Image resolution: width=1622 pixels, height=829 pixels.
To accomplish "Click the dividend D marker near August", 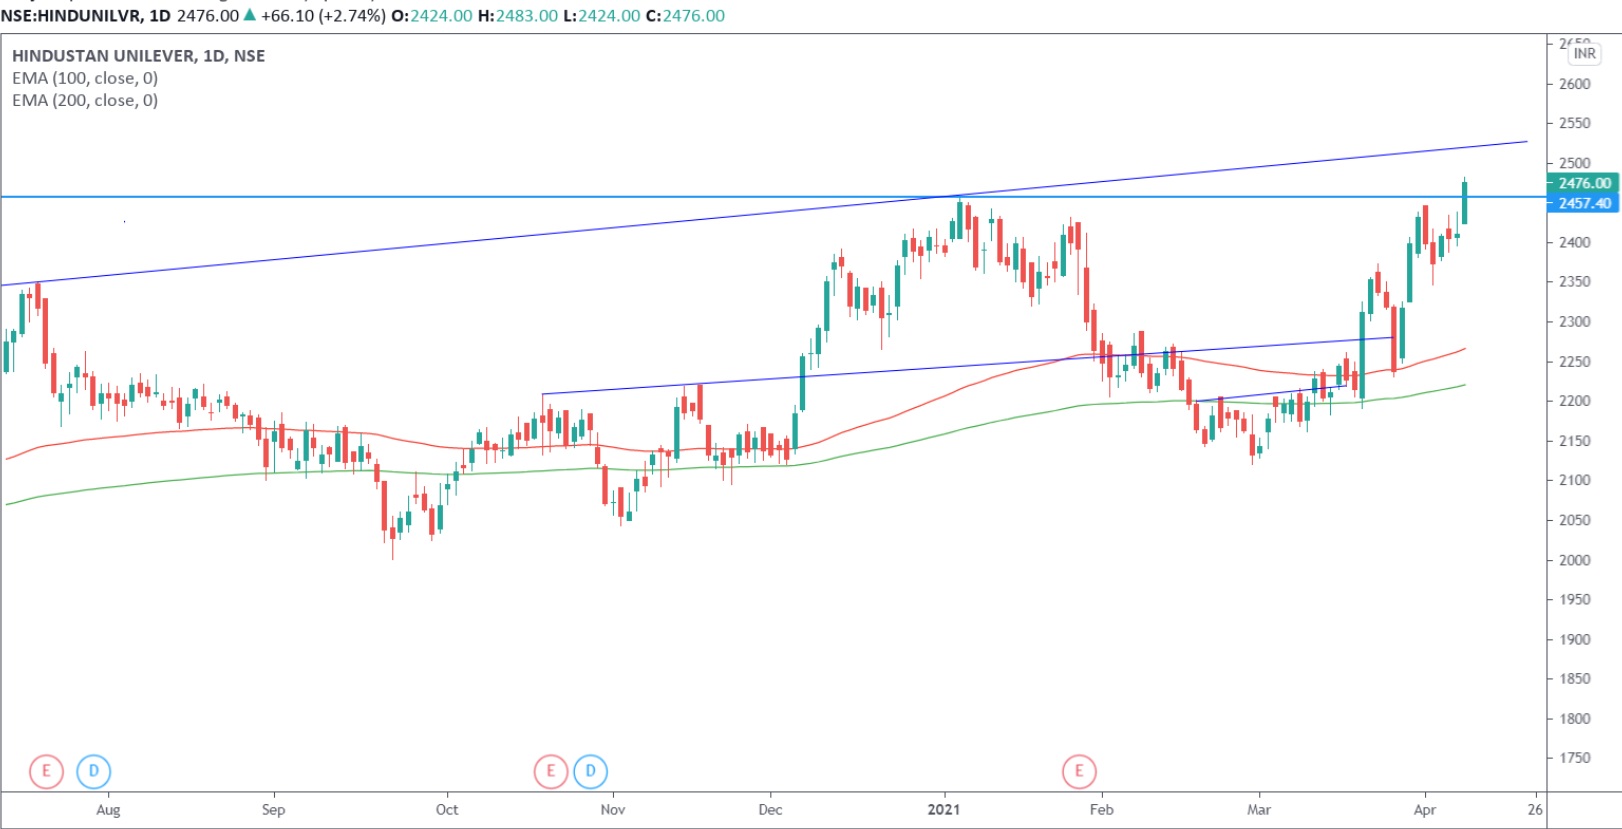I will point(94,771).
